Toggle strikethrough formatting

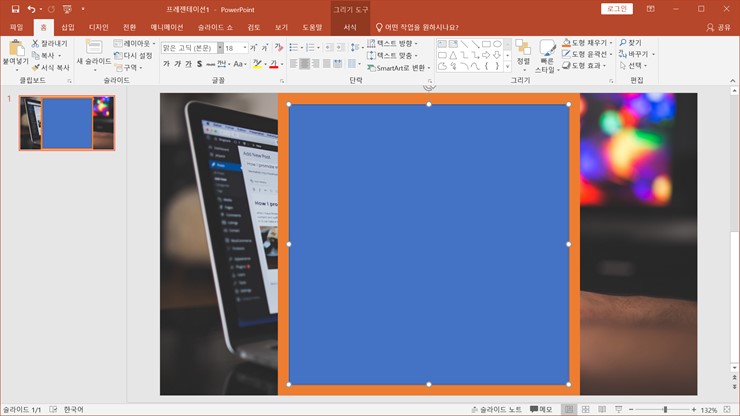pyautogui.click(x=210, y=64)
